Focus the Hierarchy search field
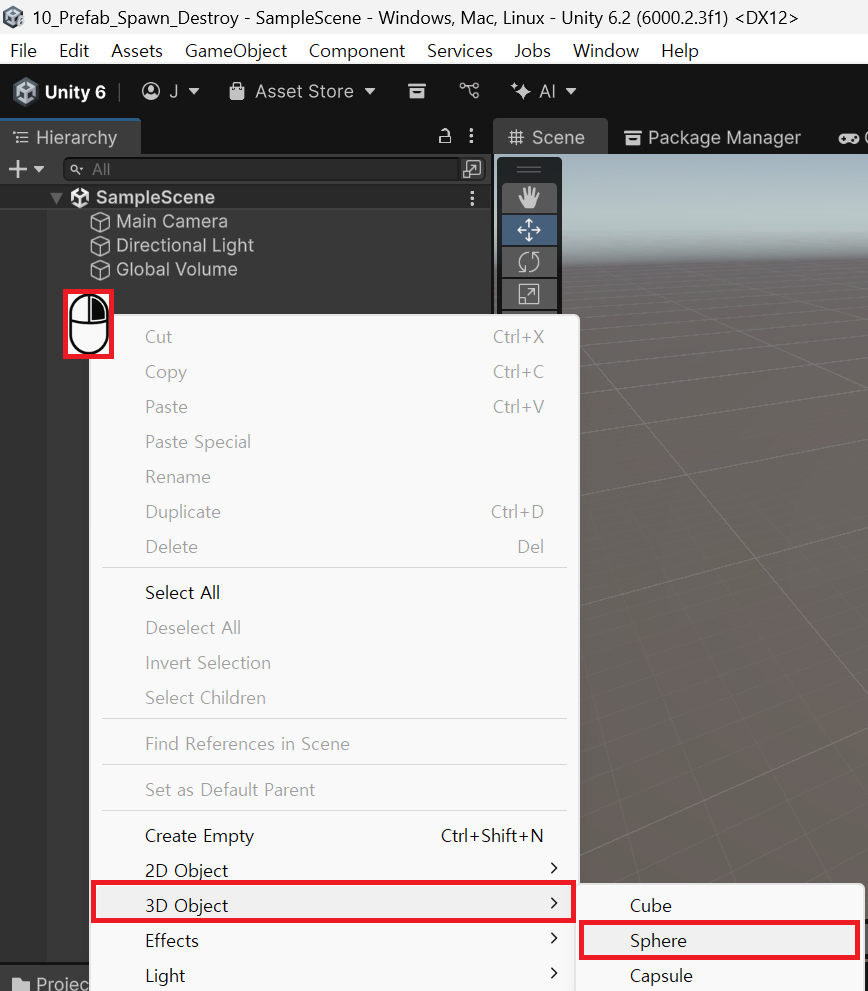Screen dimensions: 868x991 [262, 169]
